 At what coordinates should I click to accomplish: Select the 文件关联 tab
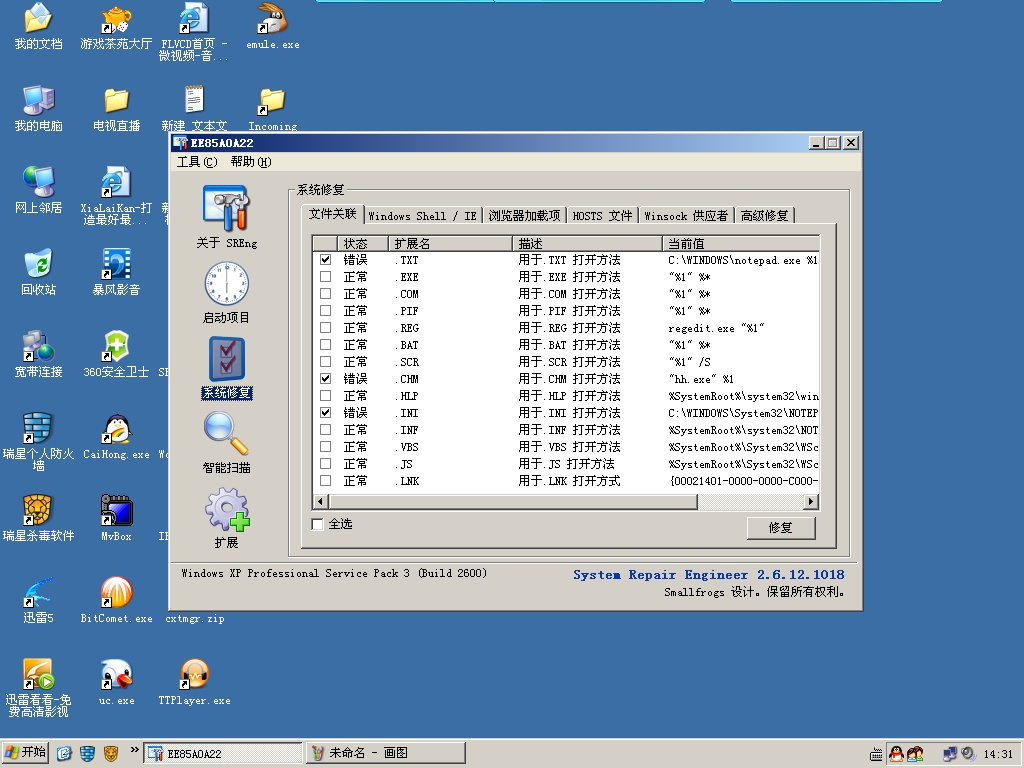click(332, 214)
